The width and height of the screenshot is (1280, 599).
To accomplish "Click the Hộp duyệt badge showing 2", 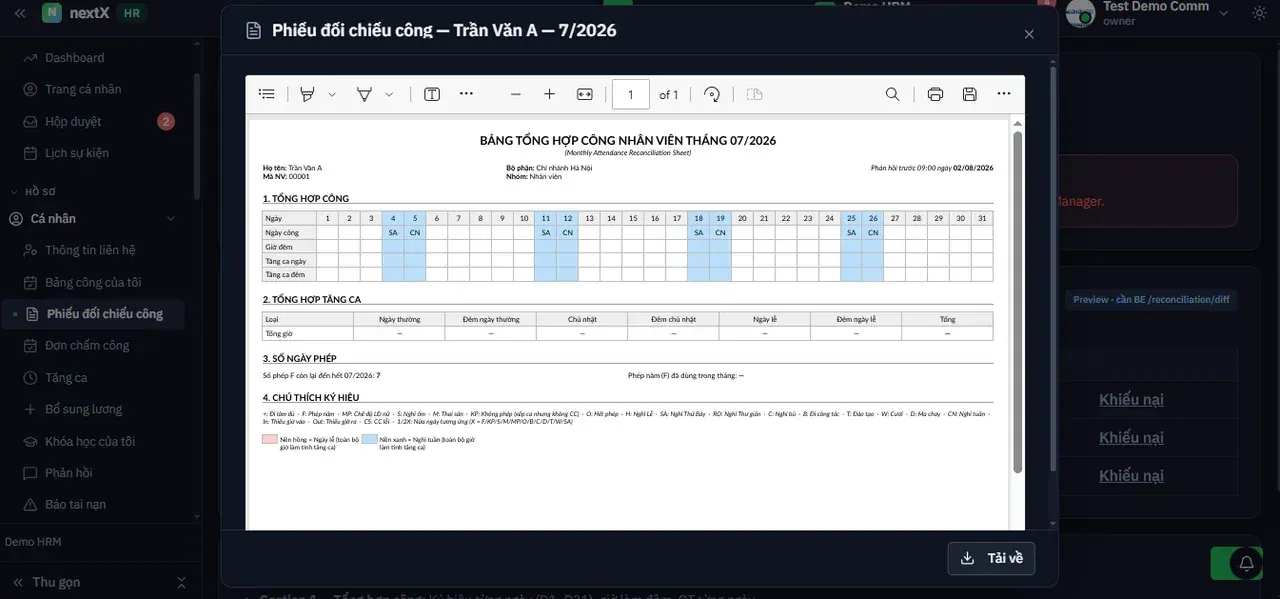I will (x=166, y=121).
